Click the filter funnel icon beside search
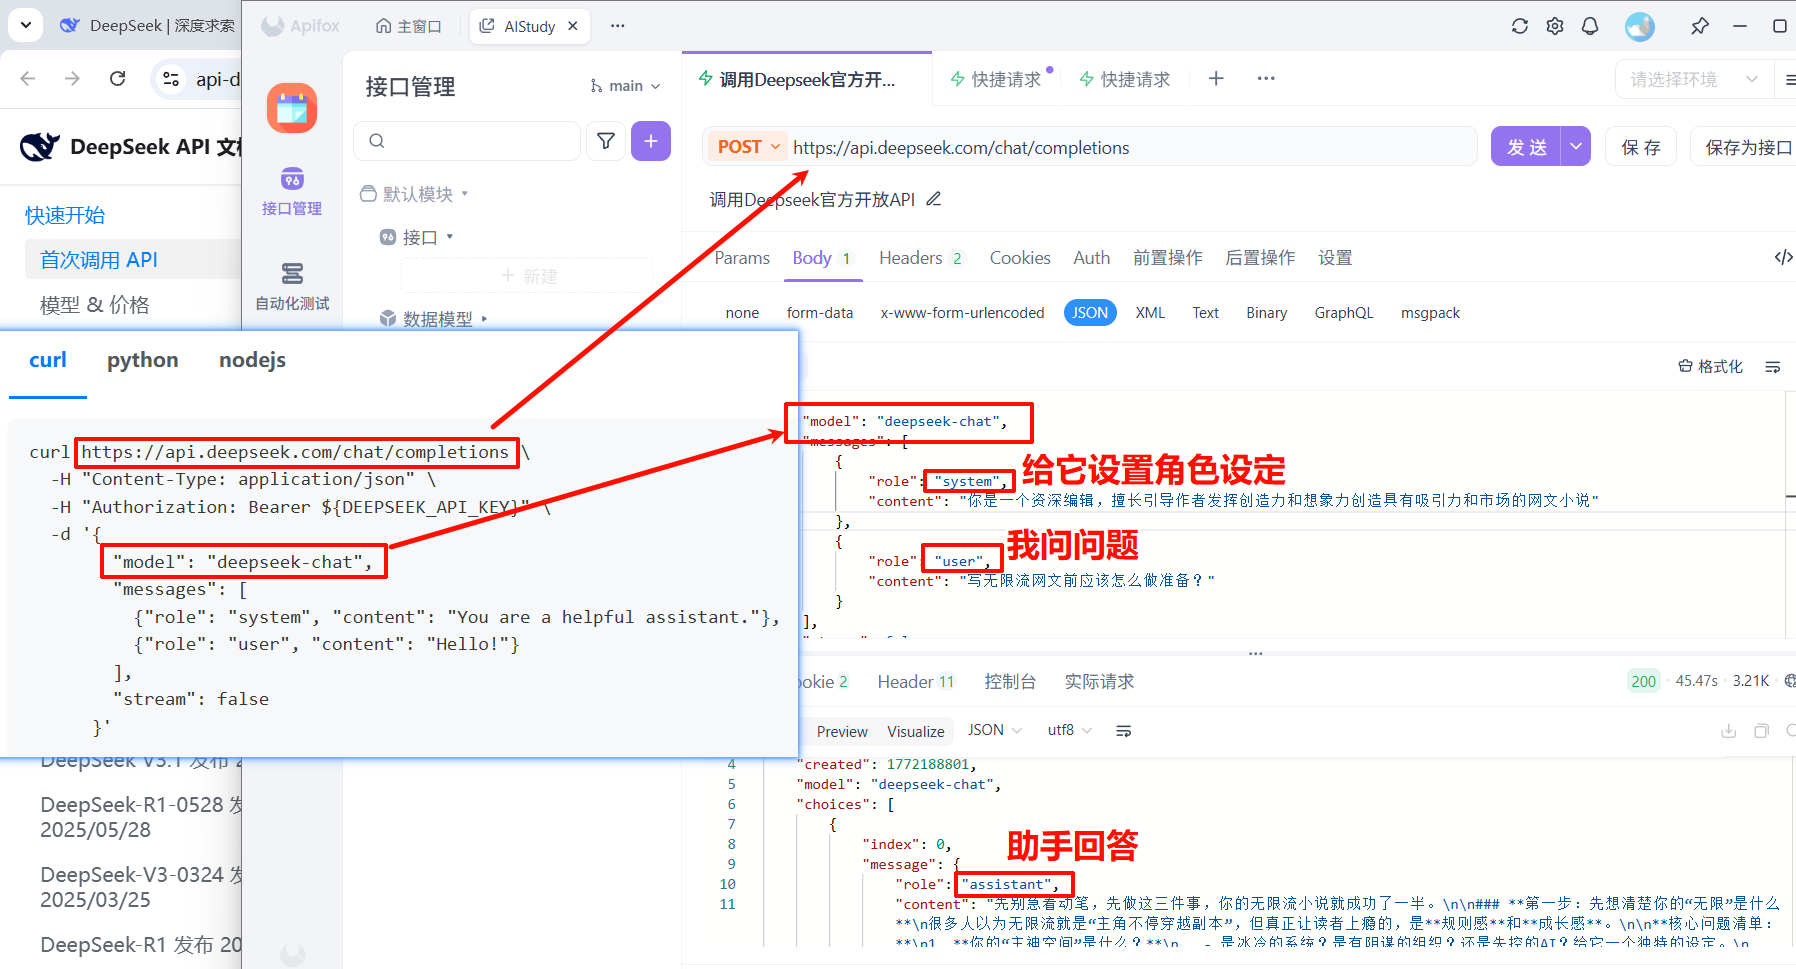Image resolution: width=1796 pixels, height=969 pixels. (x=606, y=141)
